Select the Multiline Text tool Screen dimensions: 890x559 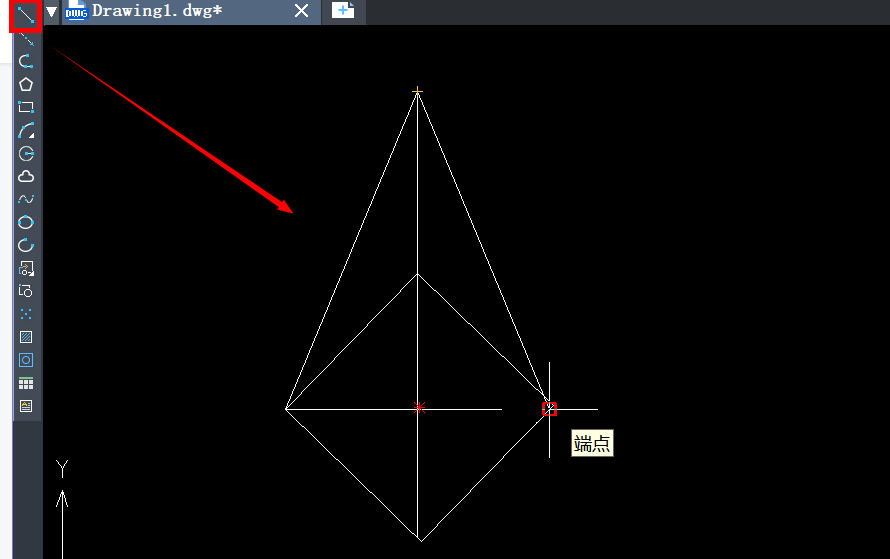pos(26,406)
